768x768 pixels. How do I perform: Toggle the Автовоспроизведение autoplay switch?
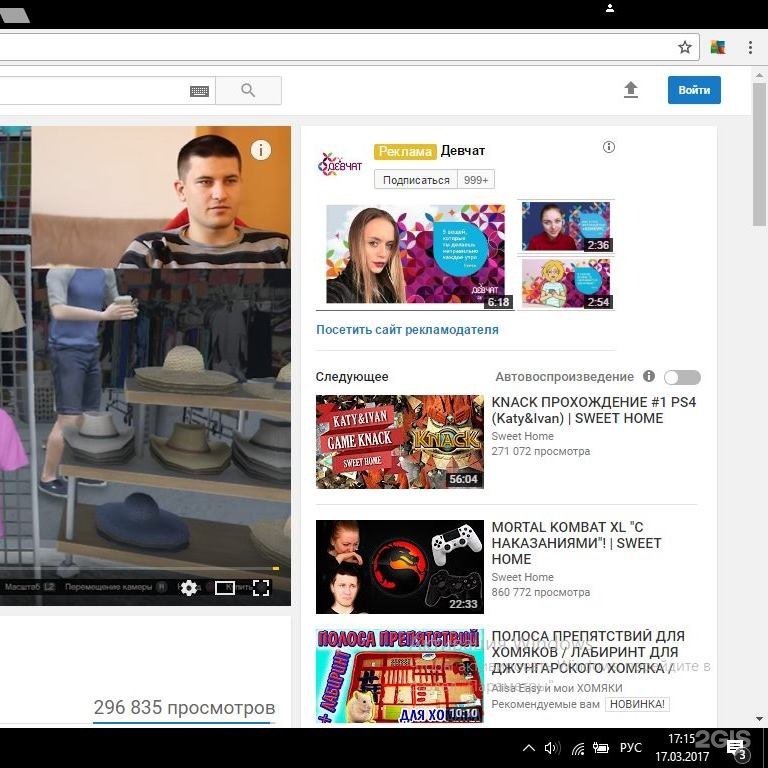click(x=682, y=377)
